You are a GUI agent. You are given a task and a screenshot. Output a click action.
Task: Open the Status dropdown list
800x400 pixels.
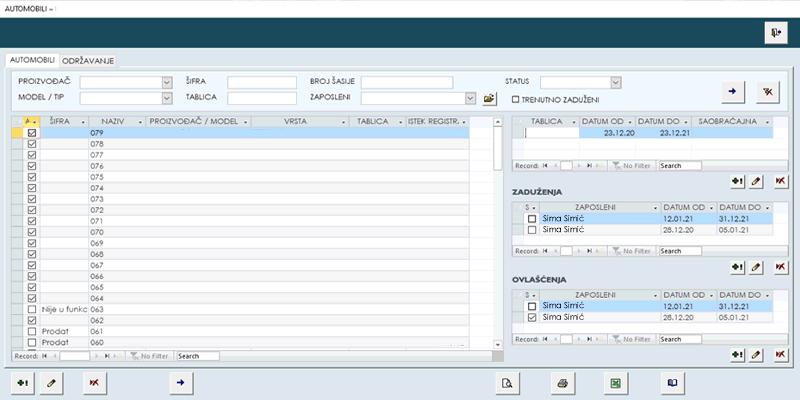[x=615, y=82]
